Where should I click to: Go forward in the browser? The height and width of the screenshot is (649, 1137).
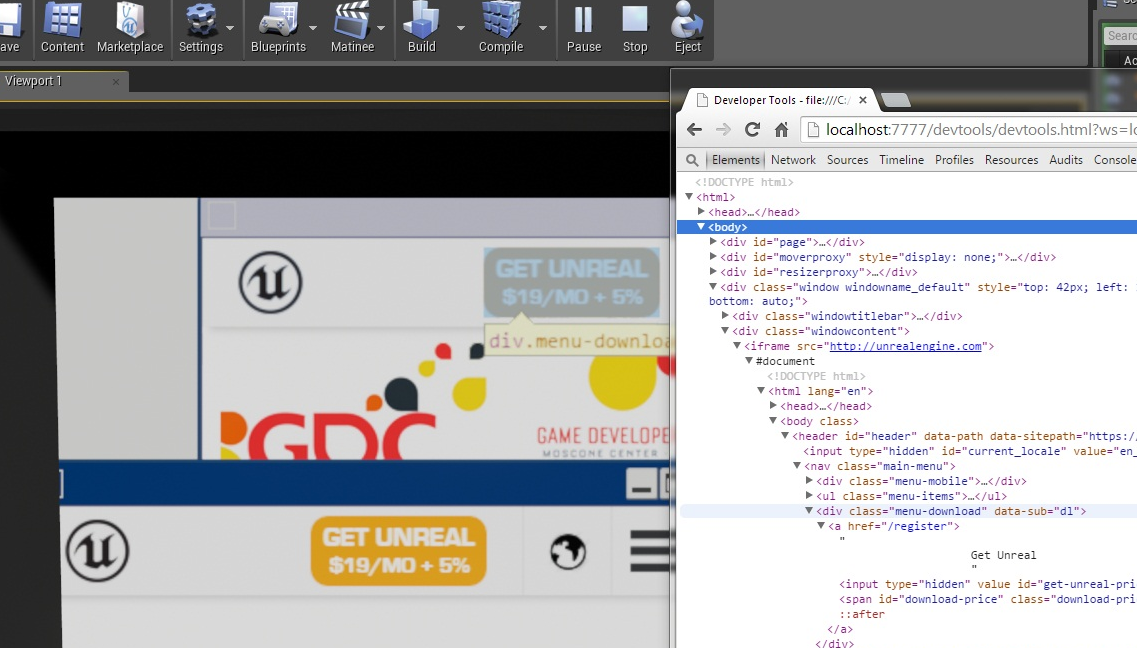click(723, 130)
